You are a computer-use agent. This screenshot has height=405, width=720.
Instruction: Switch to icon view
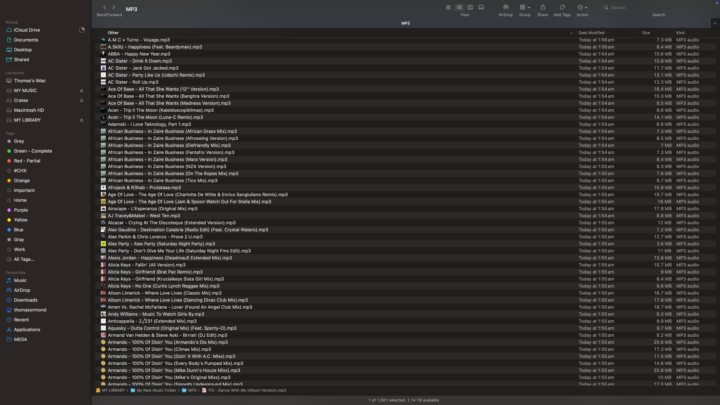coord(448,7)
